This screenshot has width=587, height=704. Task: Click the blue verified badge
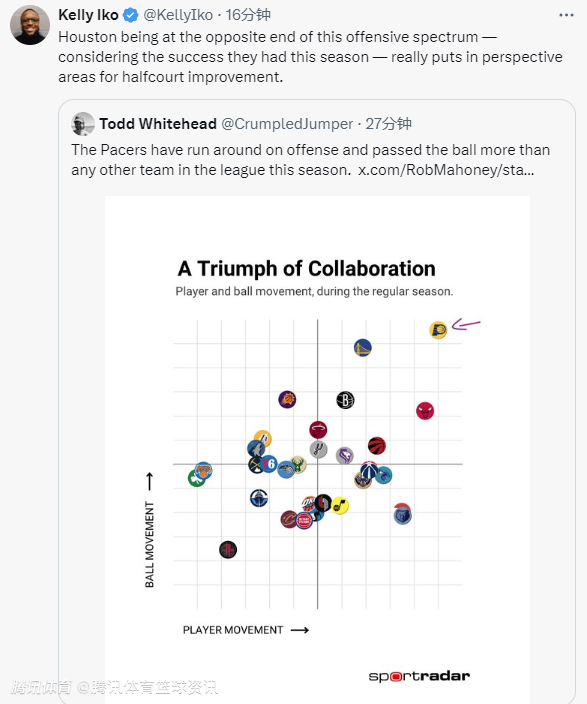tap(130, 15)
